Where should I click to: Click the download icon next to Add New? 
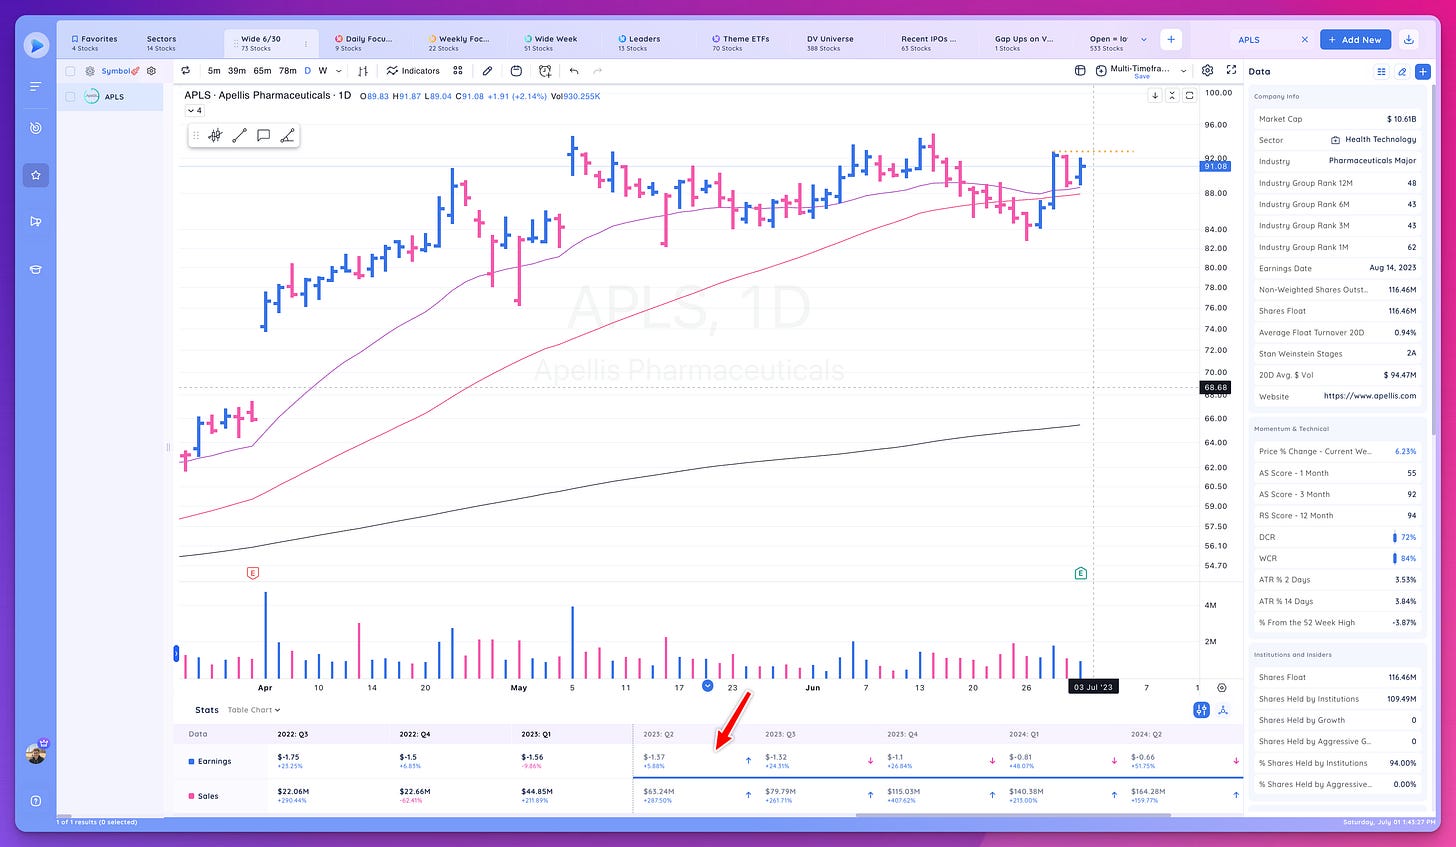click(x=1408, y=39)
